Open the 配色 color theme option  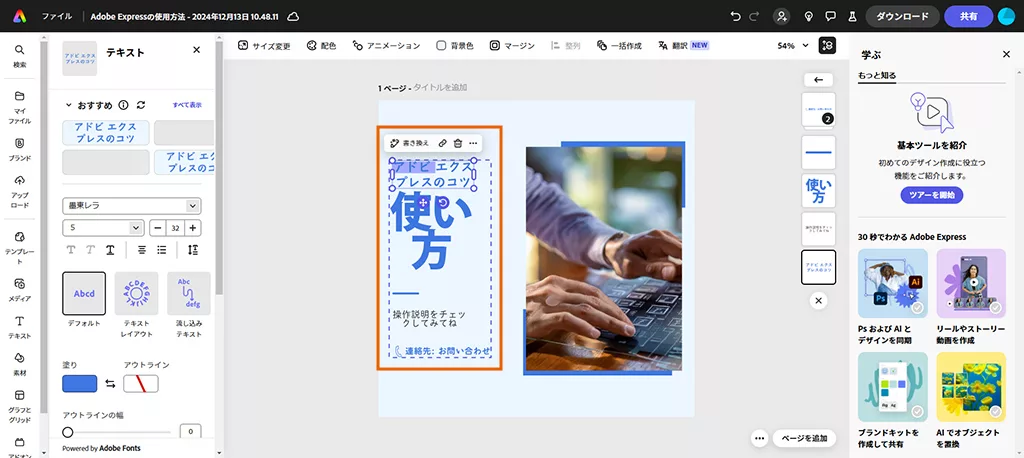321,46
